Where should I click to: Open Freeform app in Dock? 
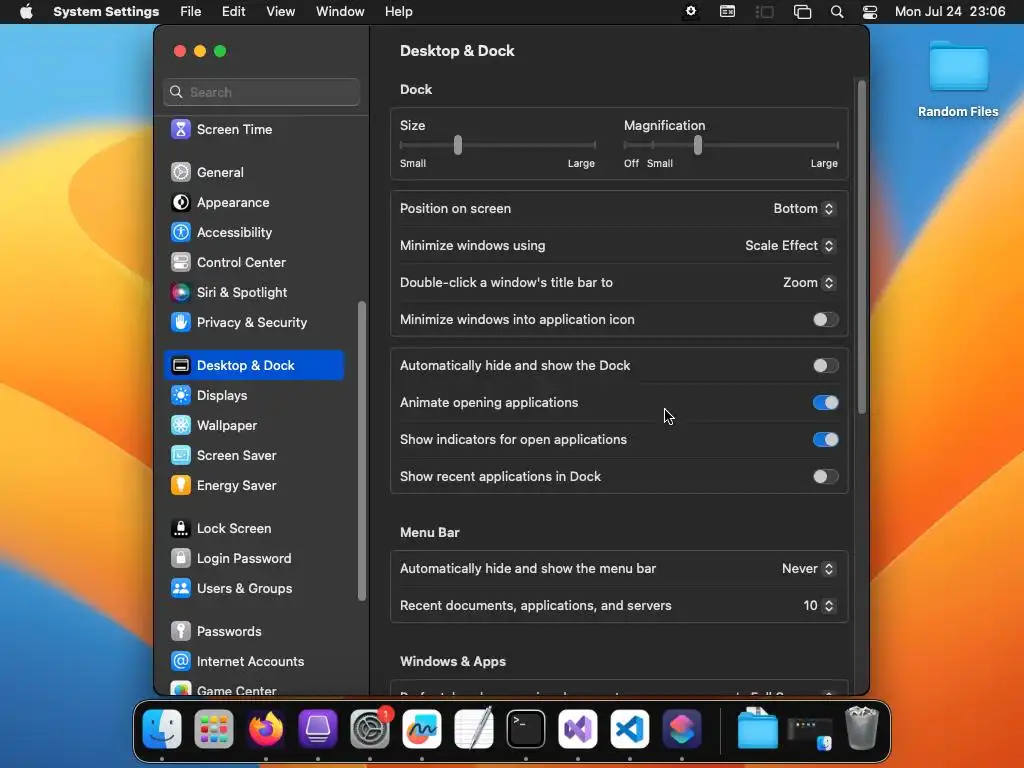pyautogui.click(x=422, y=729)
